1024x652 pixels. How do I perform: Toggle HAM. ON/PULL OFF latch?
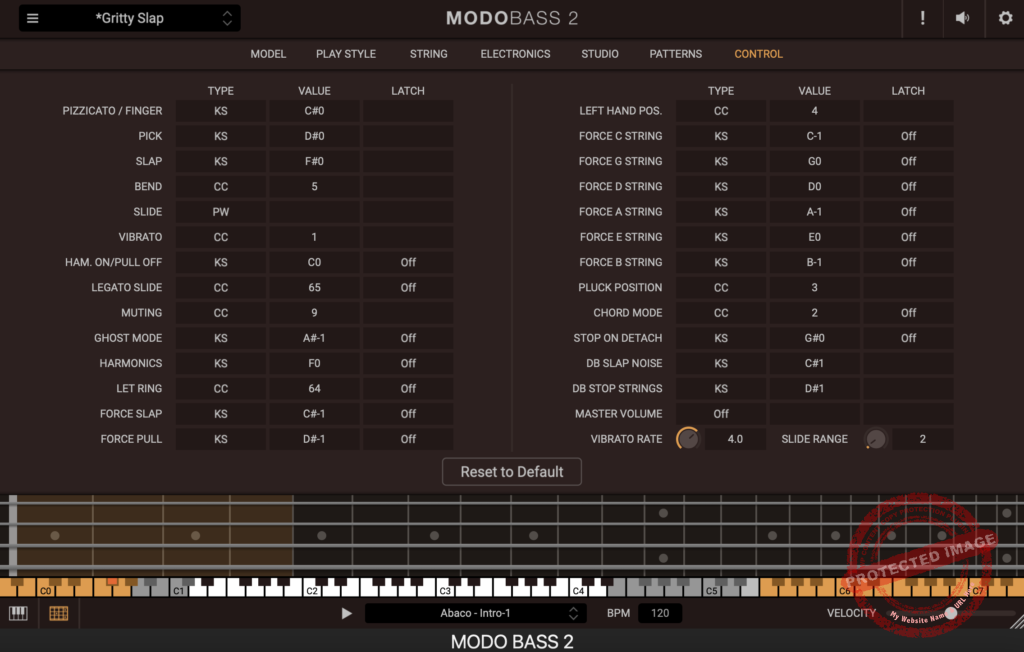tap(408, 263)
